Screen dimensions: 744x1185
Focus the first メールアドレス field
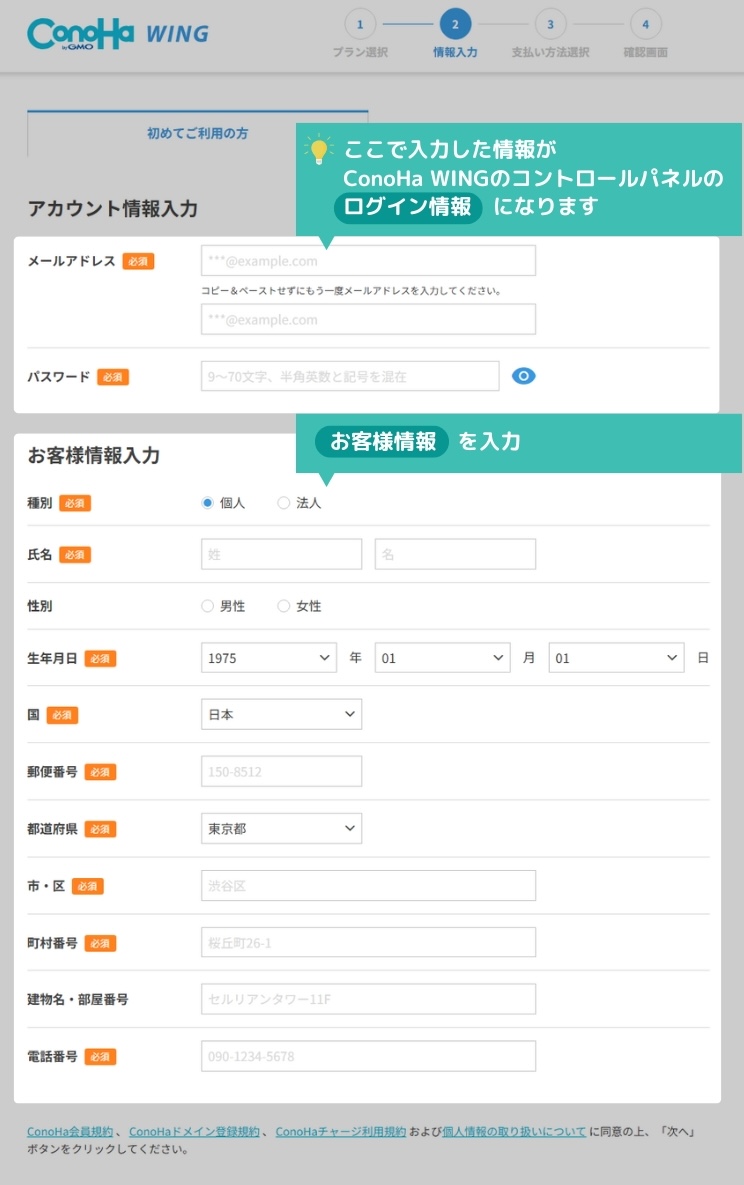pos(368,261)
